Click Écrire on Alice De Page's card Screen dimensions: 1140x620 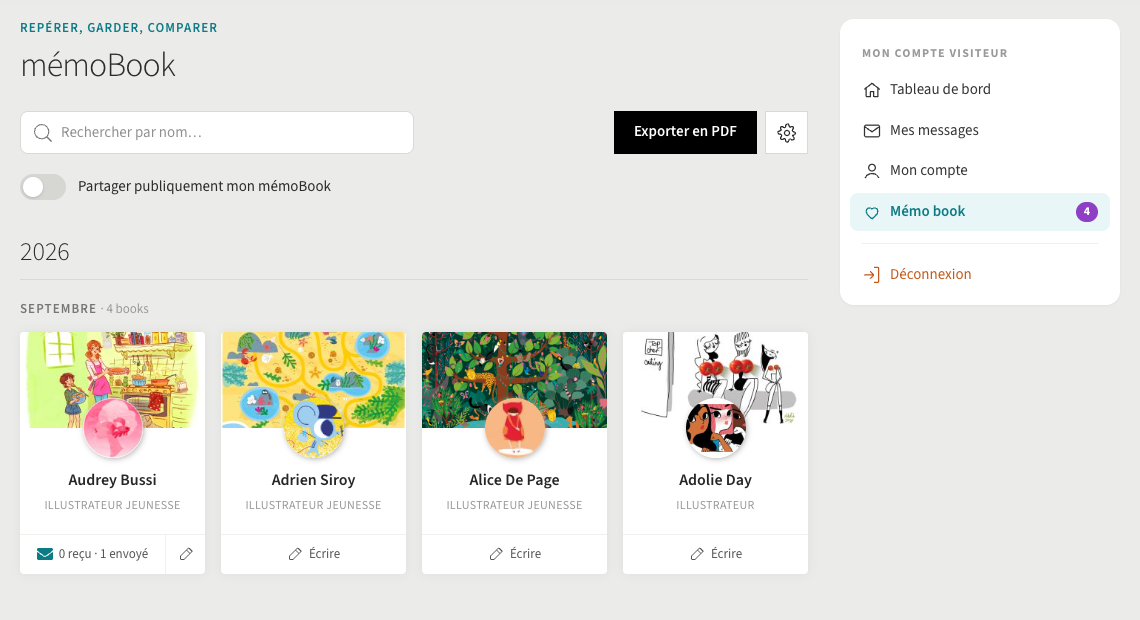pyautogui.click(x=514, y=554)
